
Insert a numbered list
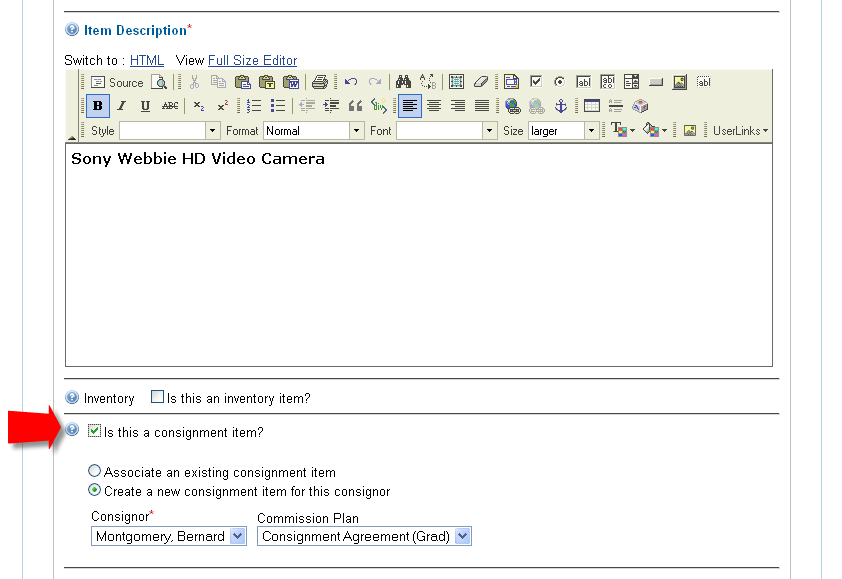[253, 106]
